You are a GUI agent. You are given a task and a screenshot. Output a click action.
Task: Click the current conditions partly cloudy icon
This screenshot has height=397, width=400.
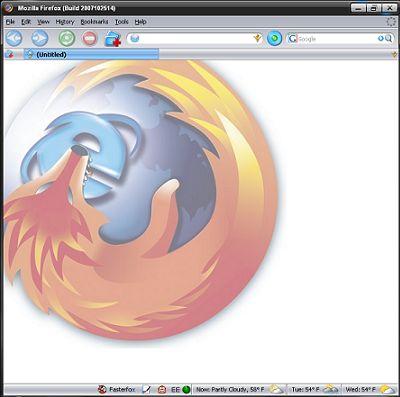(276, 389)
